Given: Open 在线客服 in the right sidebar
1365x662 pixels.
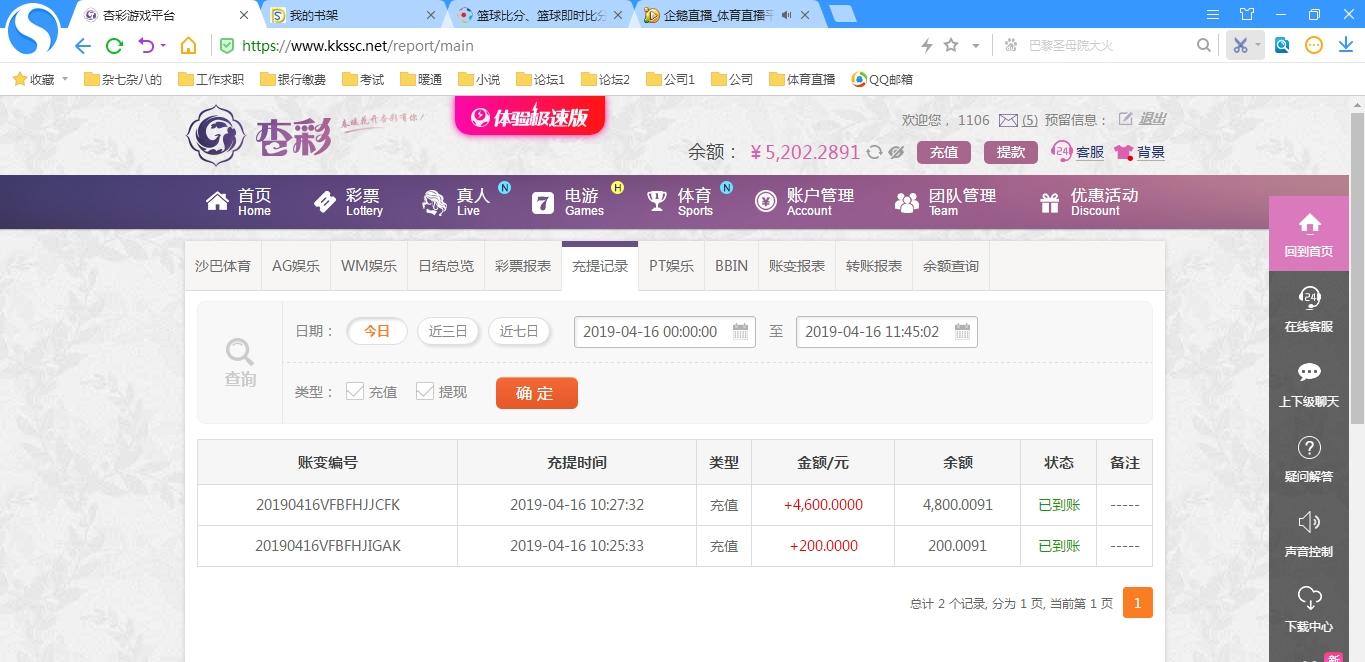Looking at the screenshot, I should pyautogui.click(x=1309, y=309).
